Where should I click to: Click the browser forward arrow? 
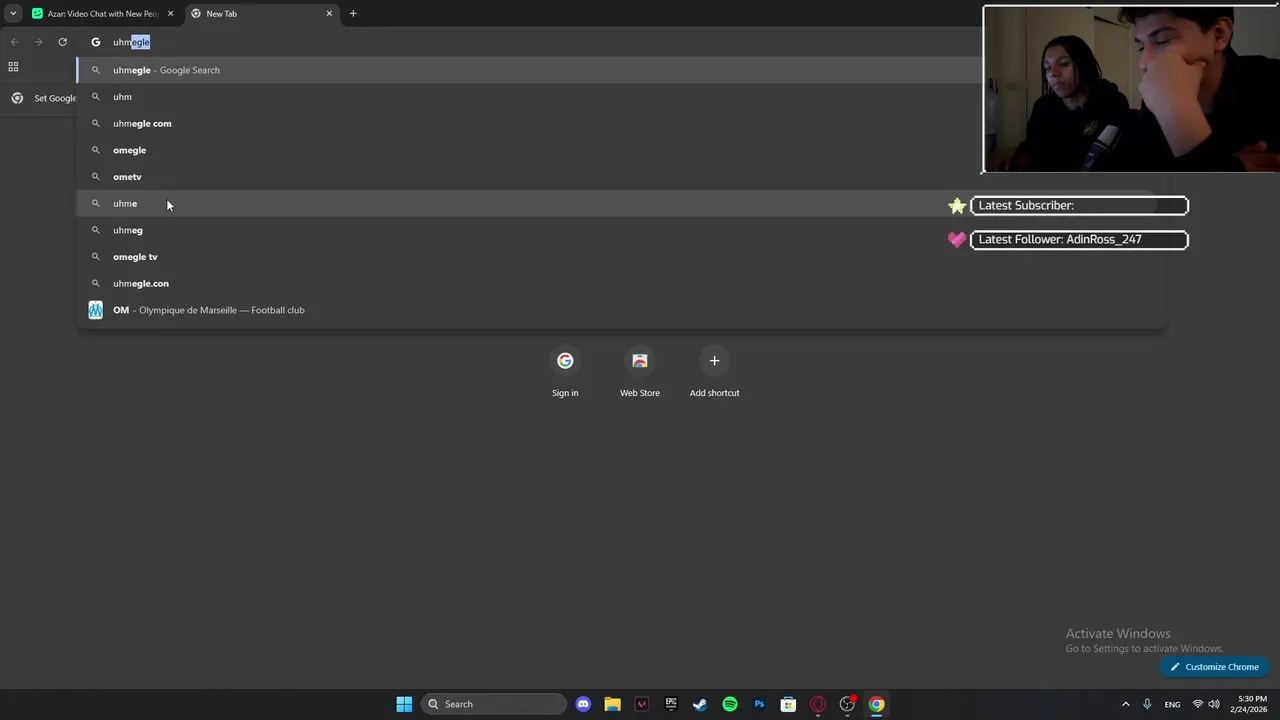click(38, 42)
